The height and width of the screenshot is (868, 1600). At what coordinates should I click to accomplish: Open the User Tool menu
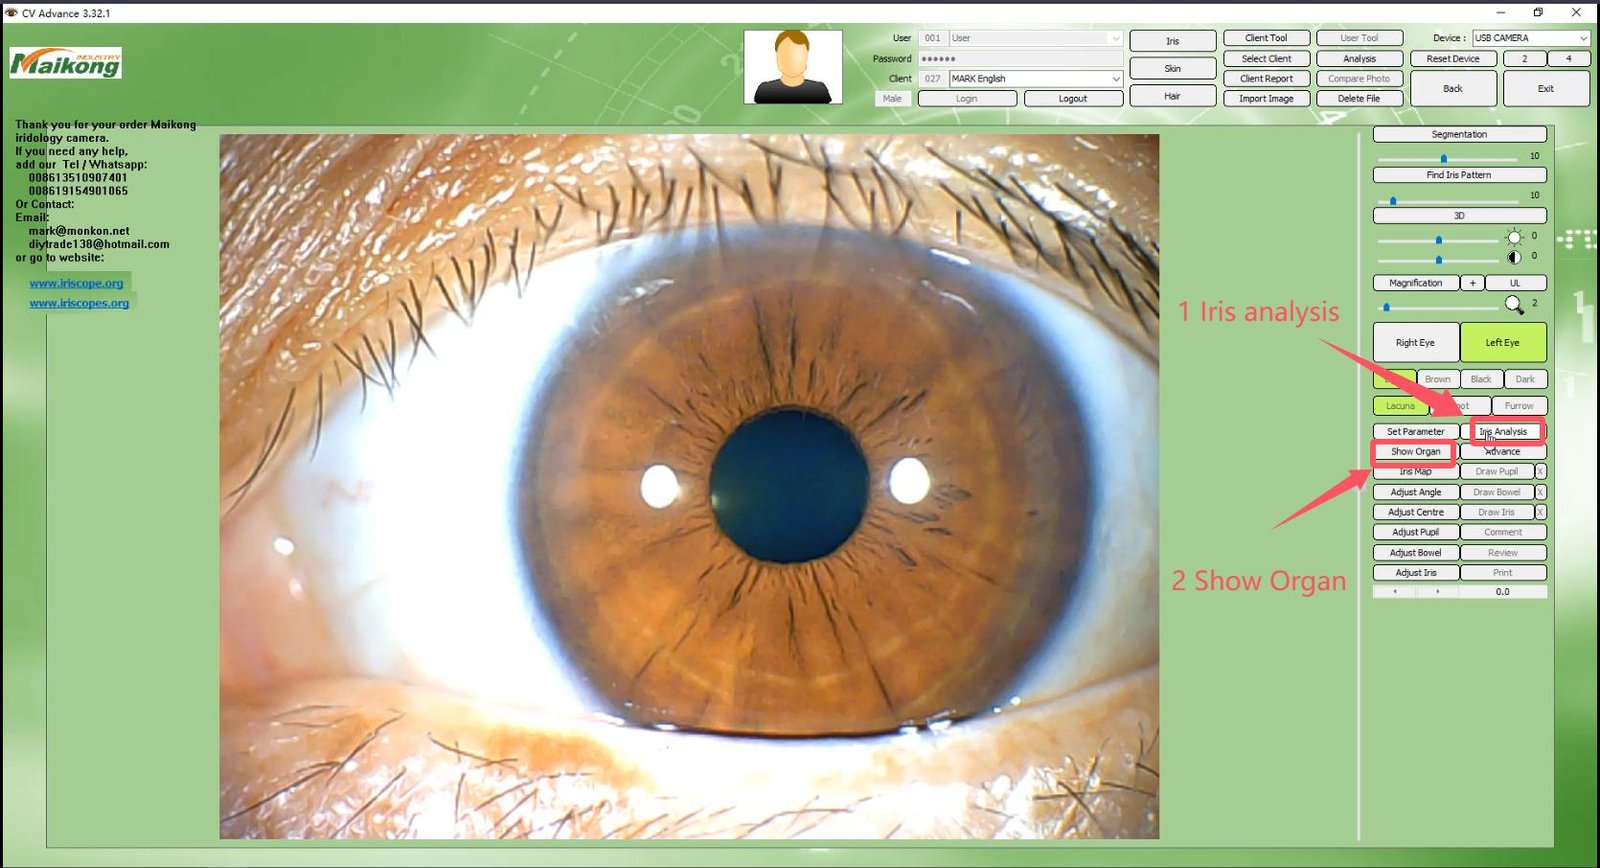pos(1359,38)
